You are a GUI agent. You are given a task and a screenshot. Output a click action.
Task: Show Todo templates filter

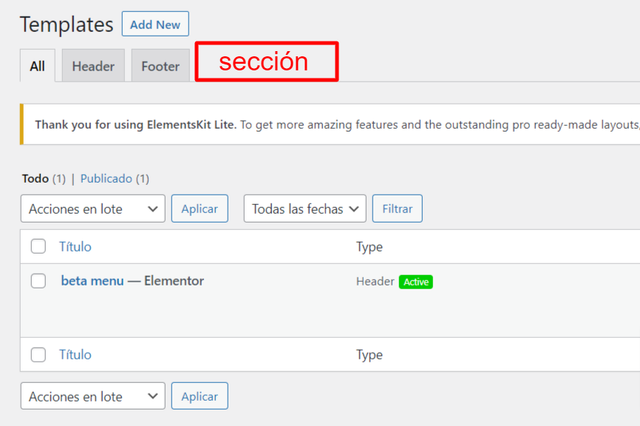point(36,179)
